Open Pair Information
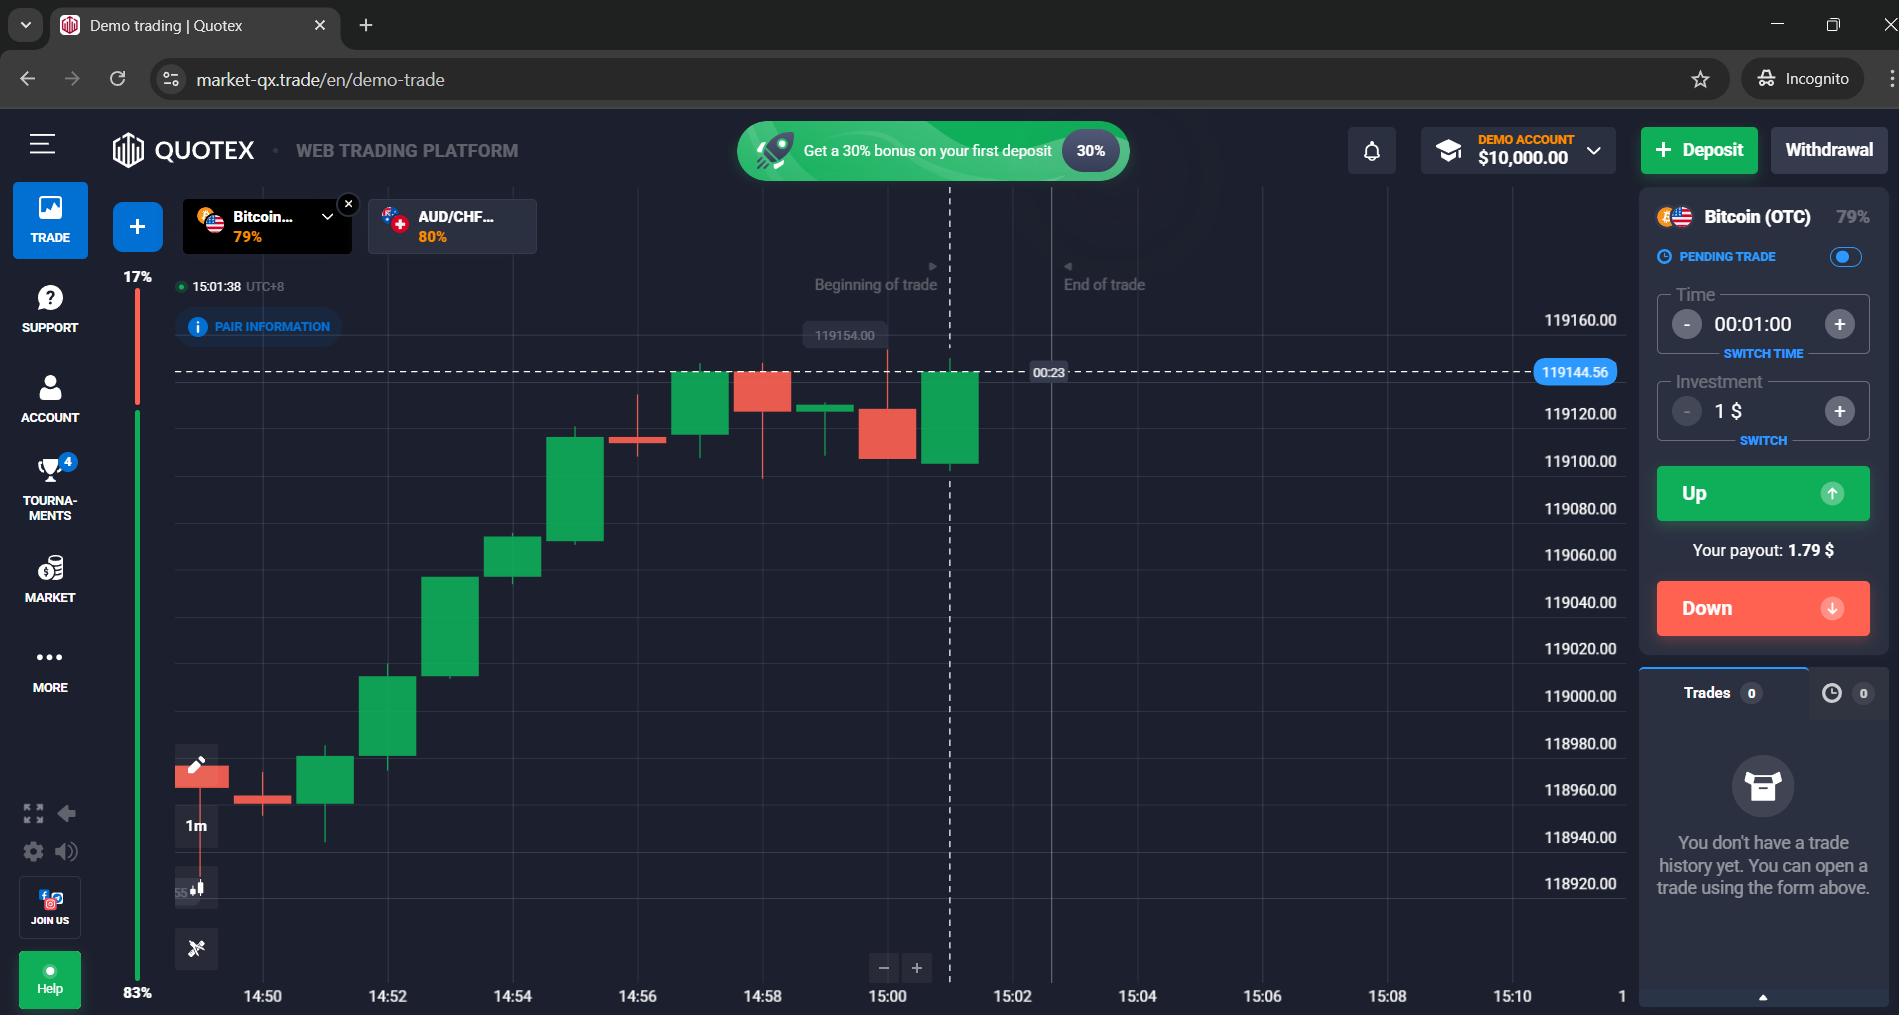This screenshot has width=1899, height=1015. pyautogui.click(x=258, y=327)
